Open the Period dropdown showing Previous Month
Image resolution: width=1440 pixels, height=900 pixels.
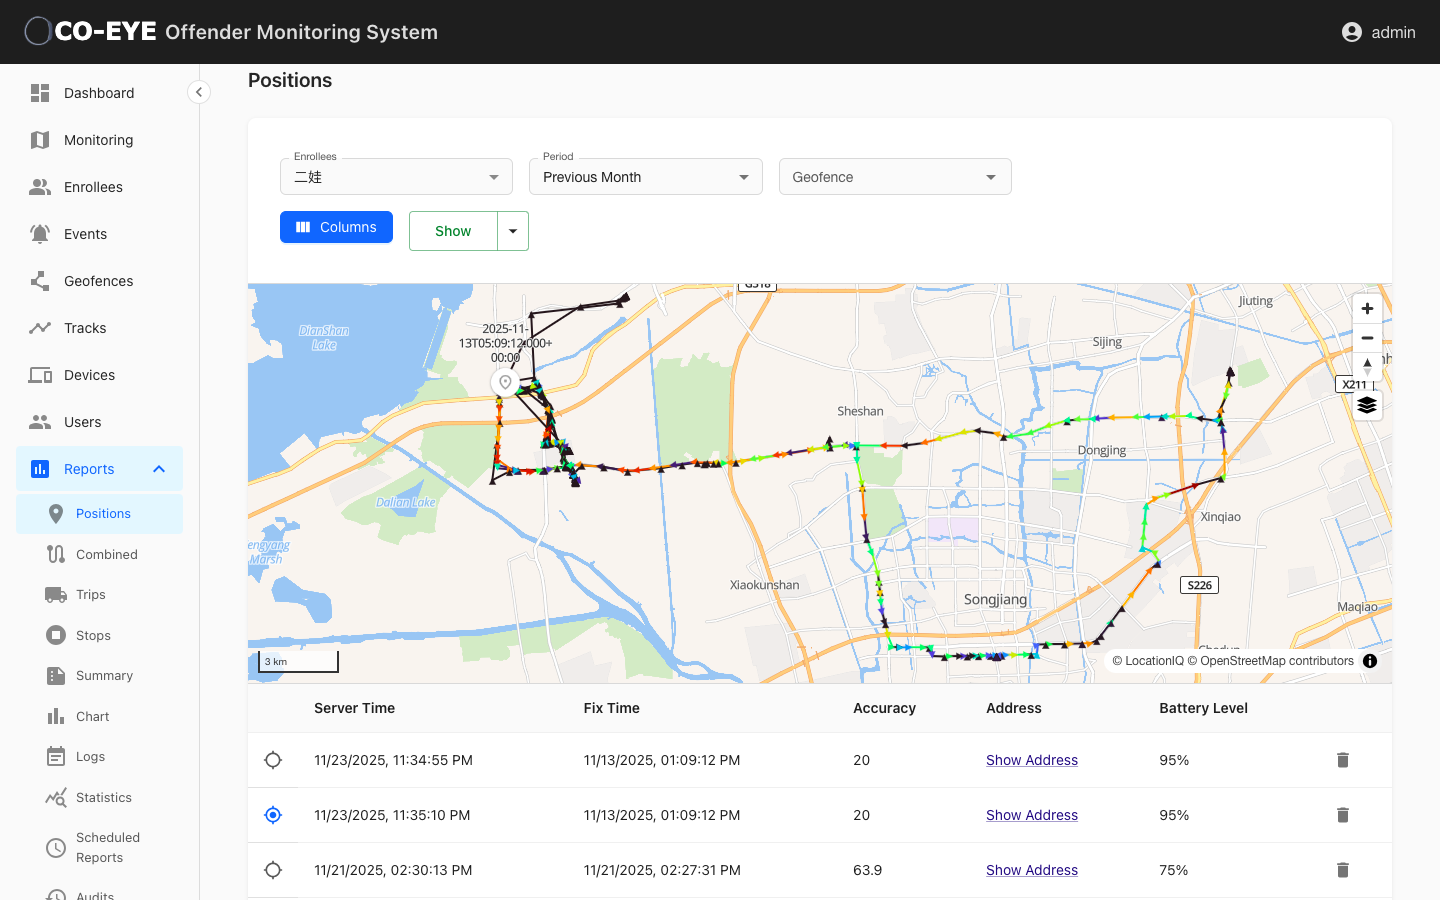[x=646, y=177]
